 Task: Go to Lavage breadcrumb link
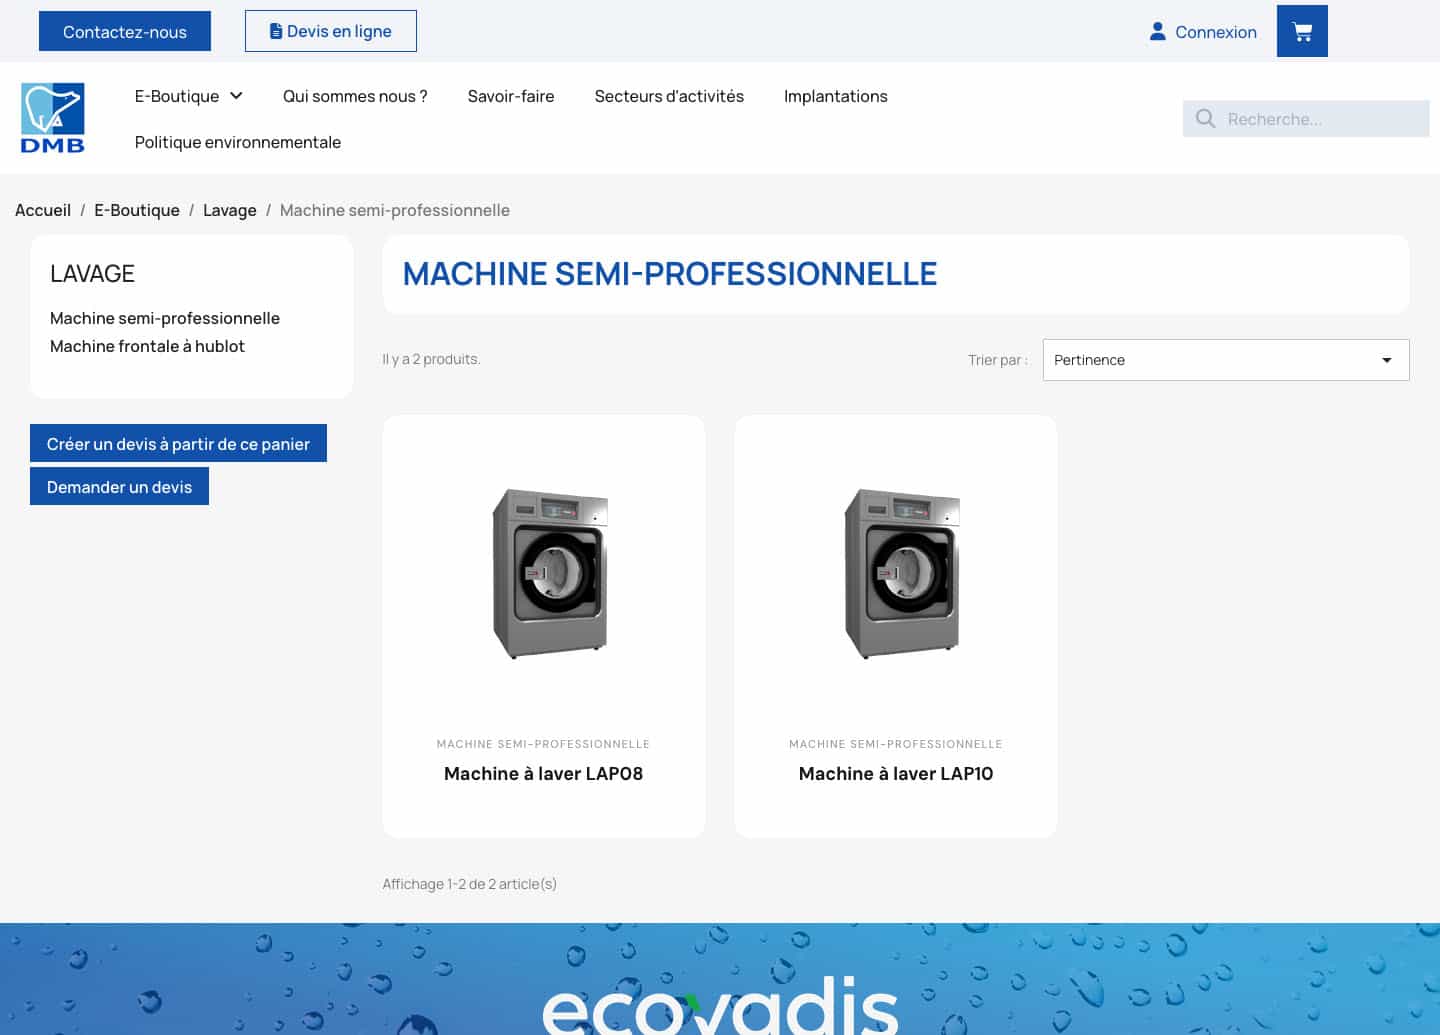230,210
